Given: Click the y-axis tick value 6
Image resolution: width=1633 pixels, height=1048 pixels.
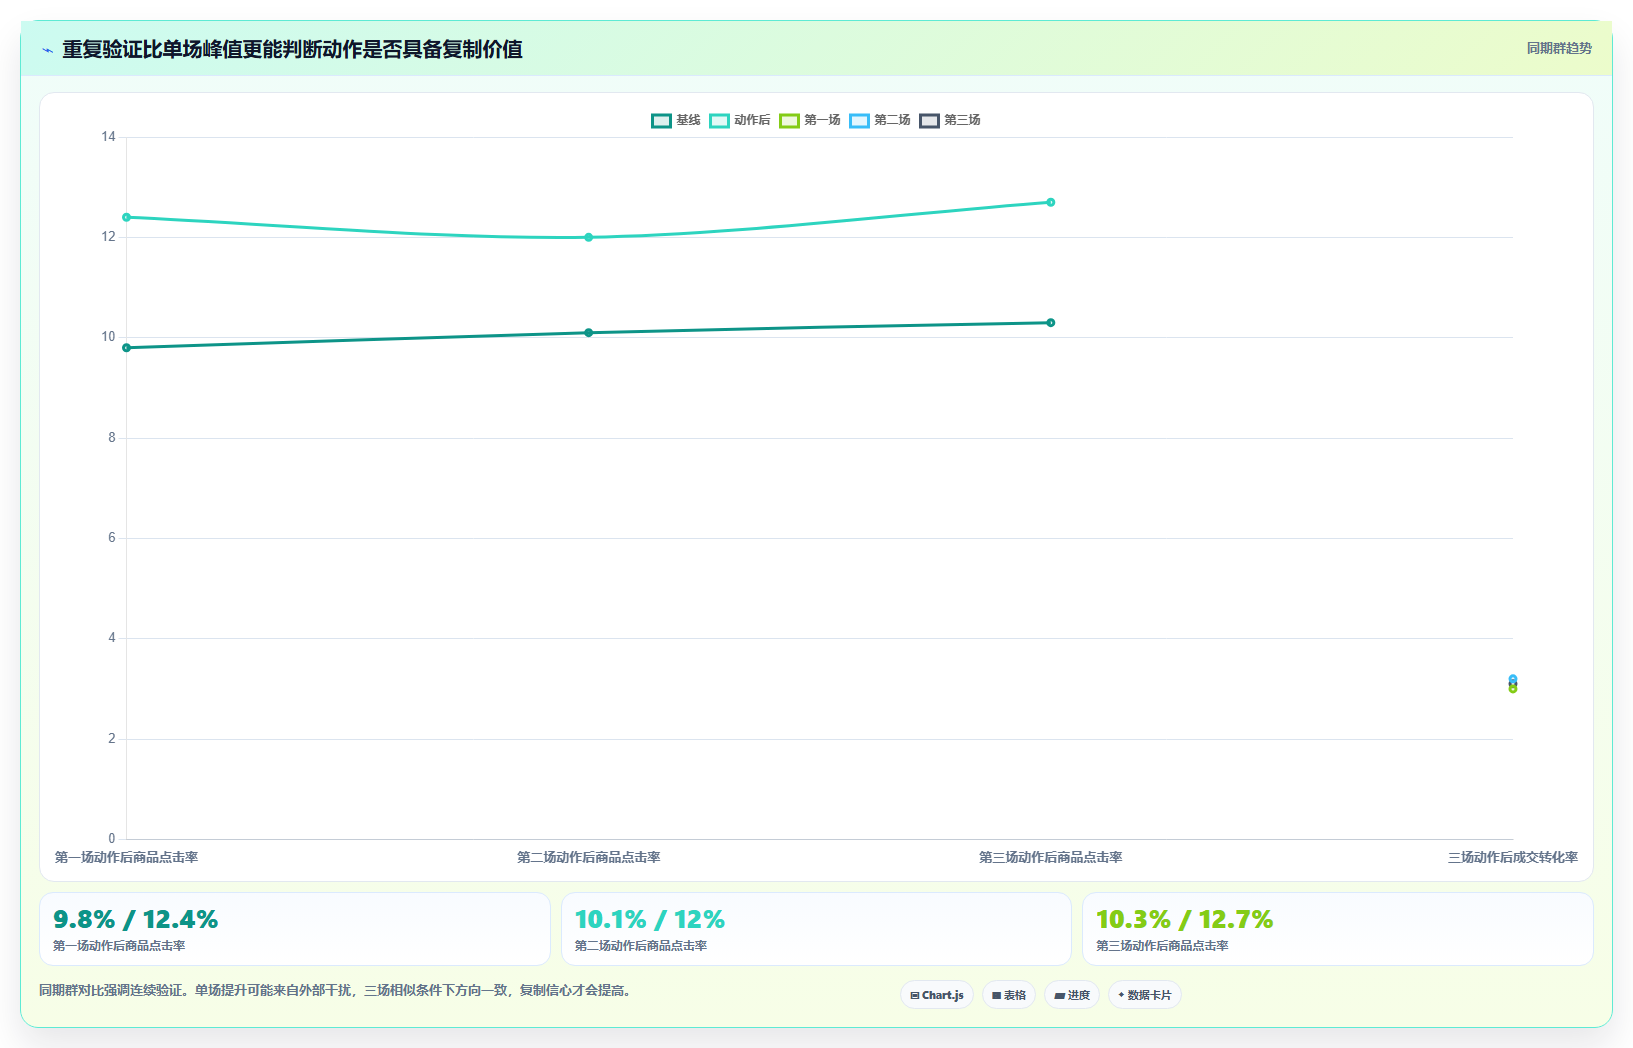Looking at the screenshot, I should coord(112,538).
